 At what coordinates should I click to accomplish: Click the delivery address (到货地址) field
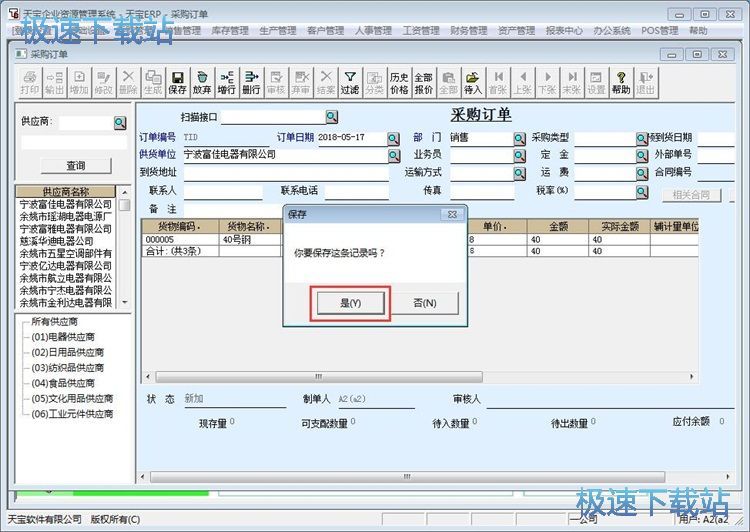pos(286,173)
